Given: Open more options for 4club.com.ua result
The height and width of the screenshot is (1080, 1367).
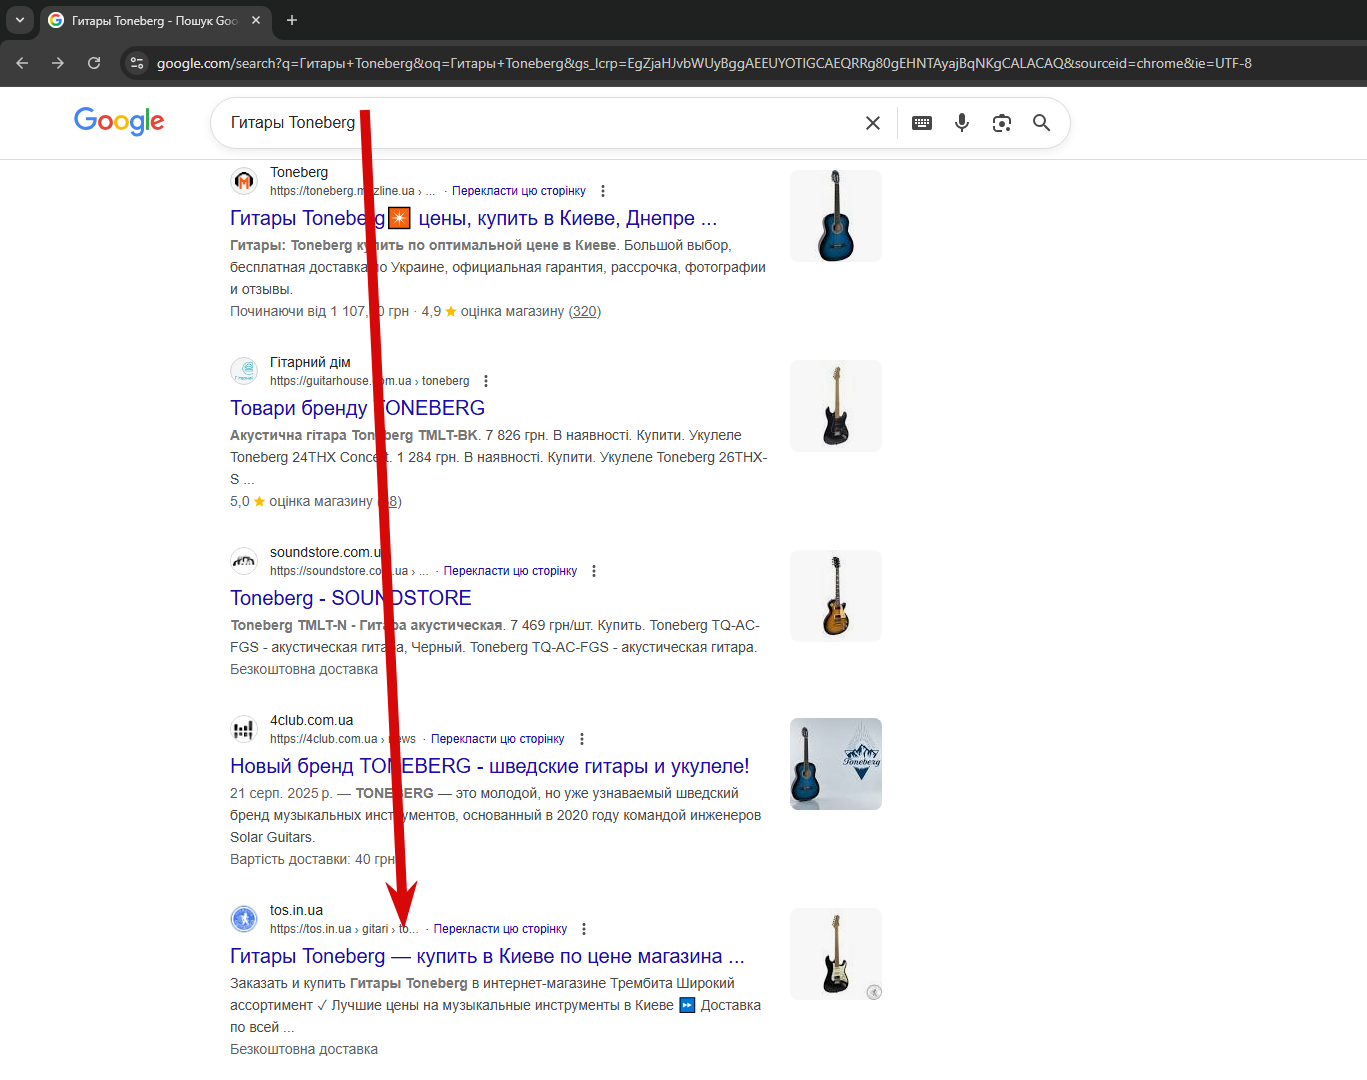Looking at the screenshot, I should pyautogui.click(x=582, y=739).
